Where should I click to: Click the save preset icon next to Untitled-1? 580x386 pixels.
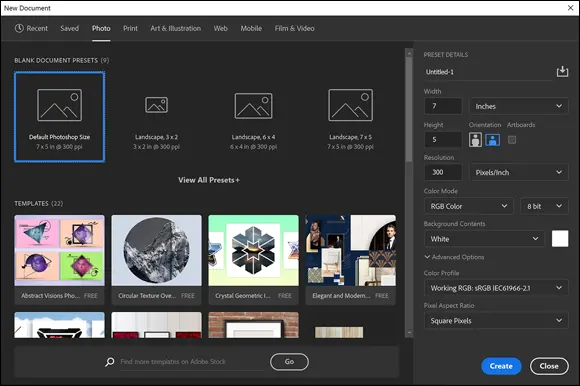(x=562, y=71)
